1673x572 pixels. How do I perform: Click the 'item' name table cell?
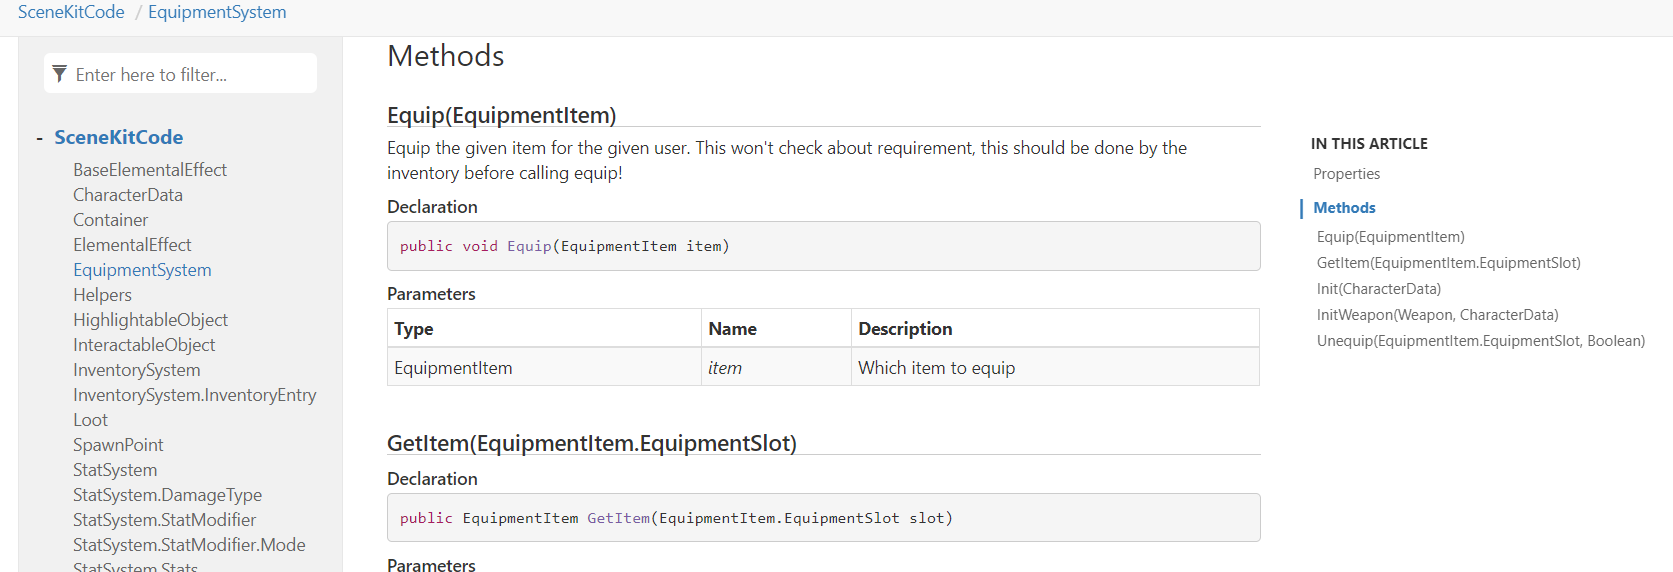pos(776,368)
